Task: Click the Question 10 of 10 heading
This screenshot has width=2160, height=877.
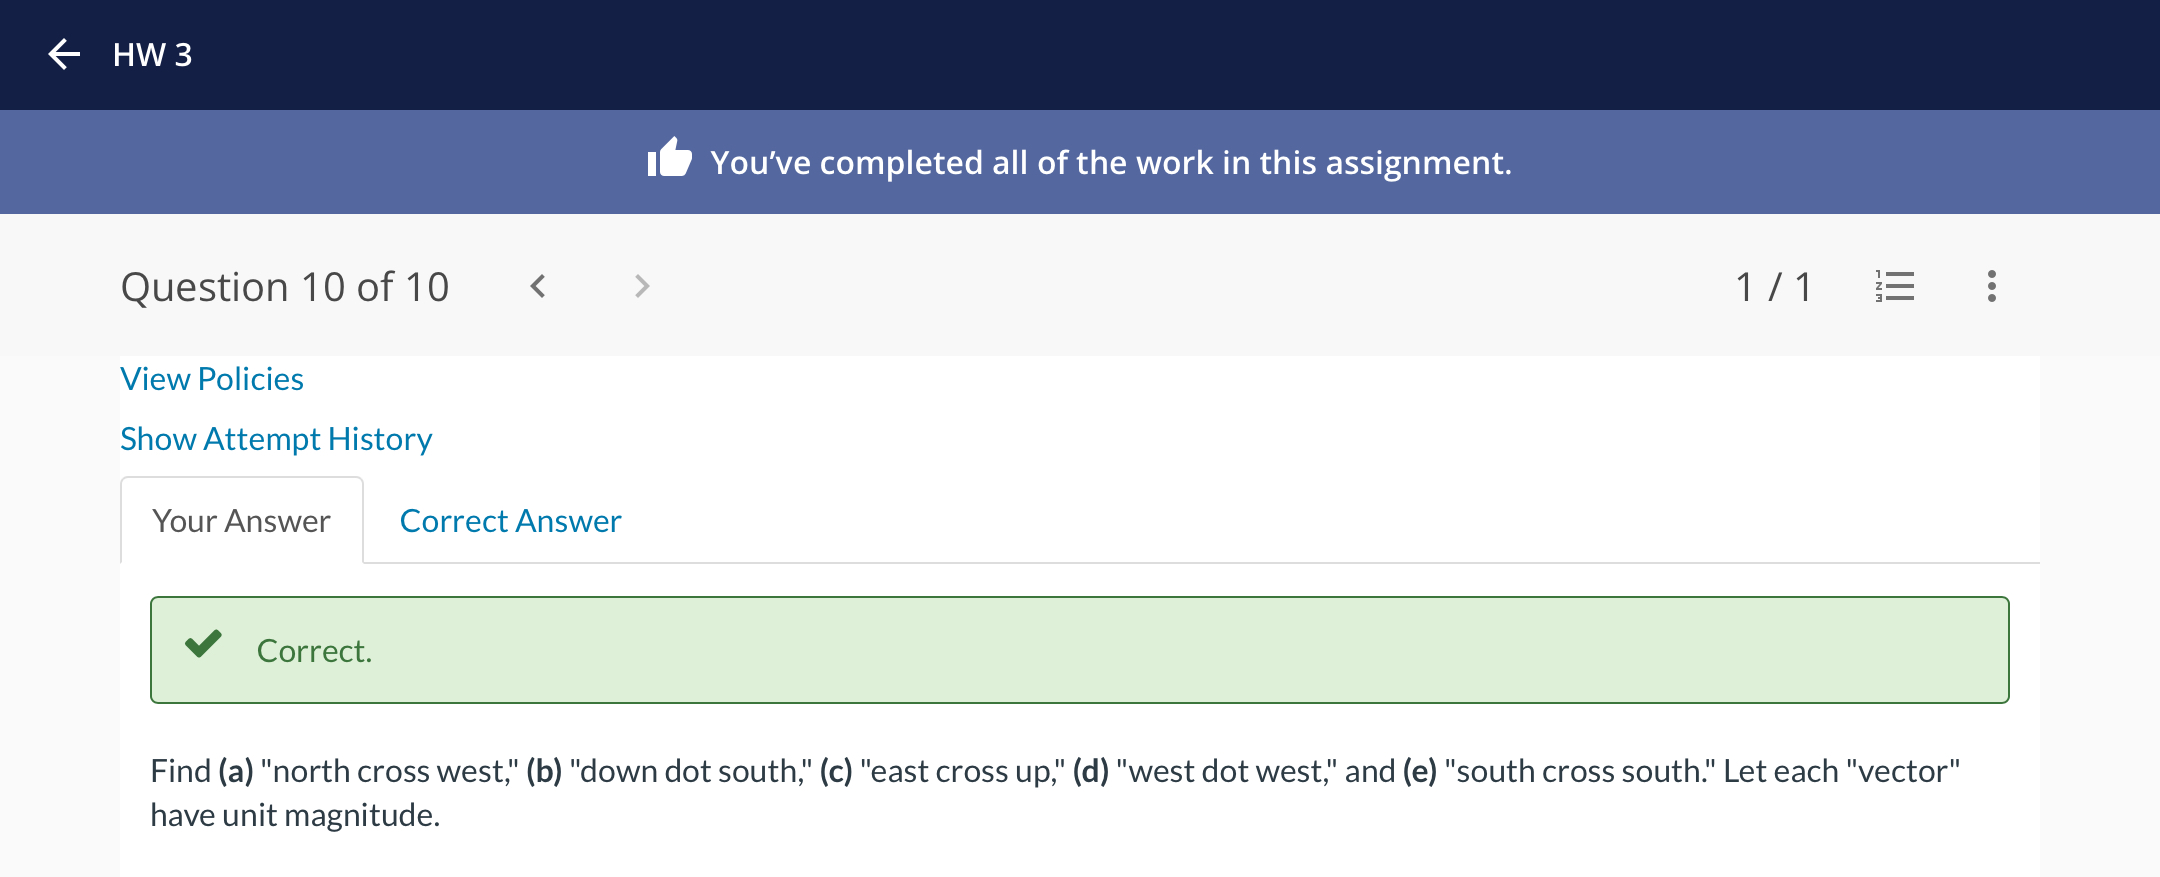Action: click(285, 287)
